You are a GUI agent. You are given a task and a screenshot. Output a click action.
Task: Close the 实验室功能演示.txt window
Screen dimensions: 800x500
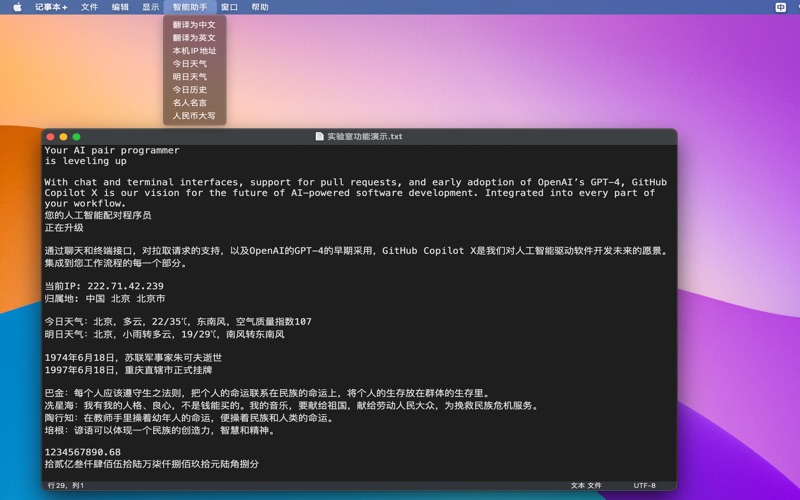pyautogui.click(x=50, y=137)
